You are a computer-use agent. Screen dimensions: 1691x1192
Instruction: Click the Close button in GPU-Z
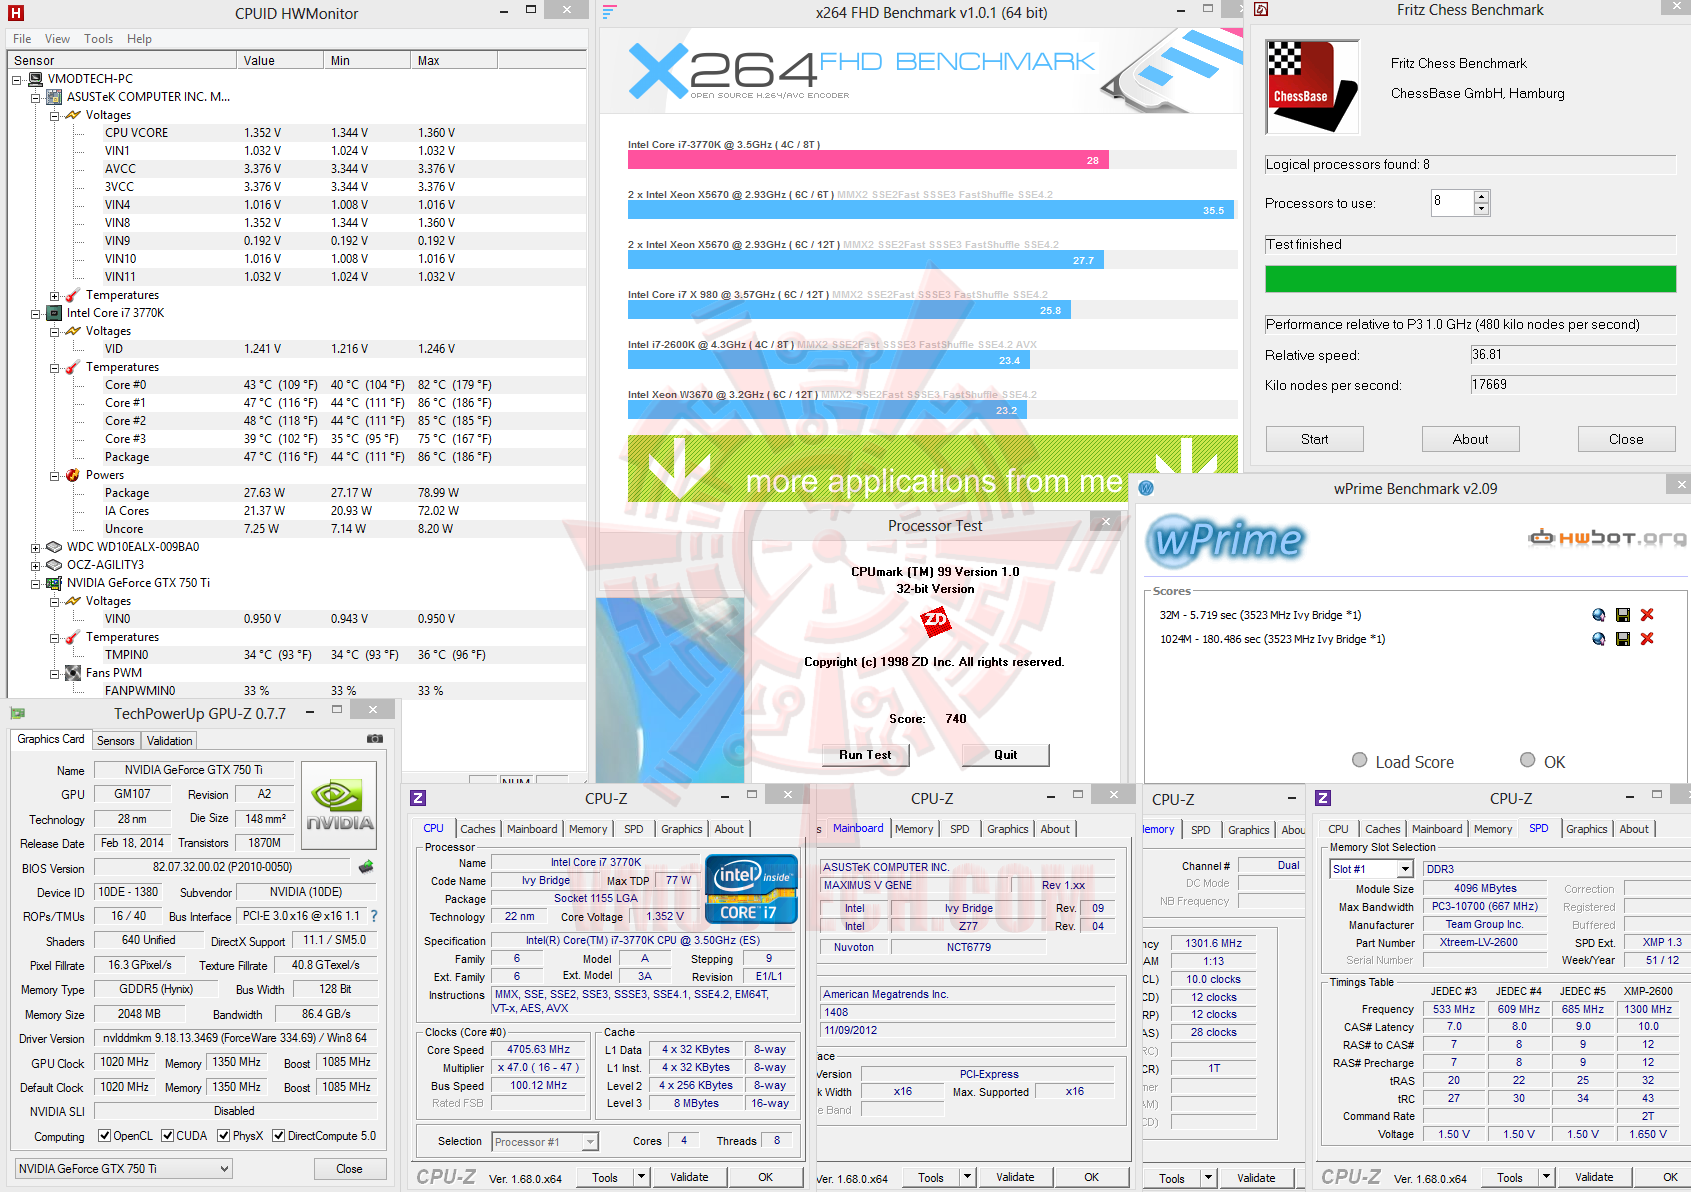click(x=349, y=1169)
